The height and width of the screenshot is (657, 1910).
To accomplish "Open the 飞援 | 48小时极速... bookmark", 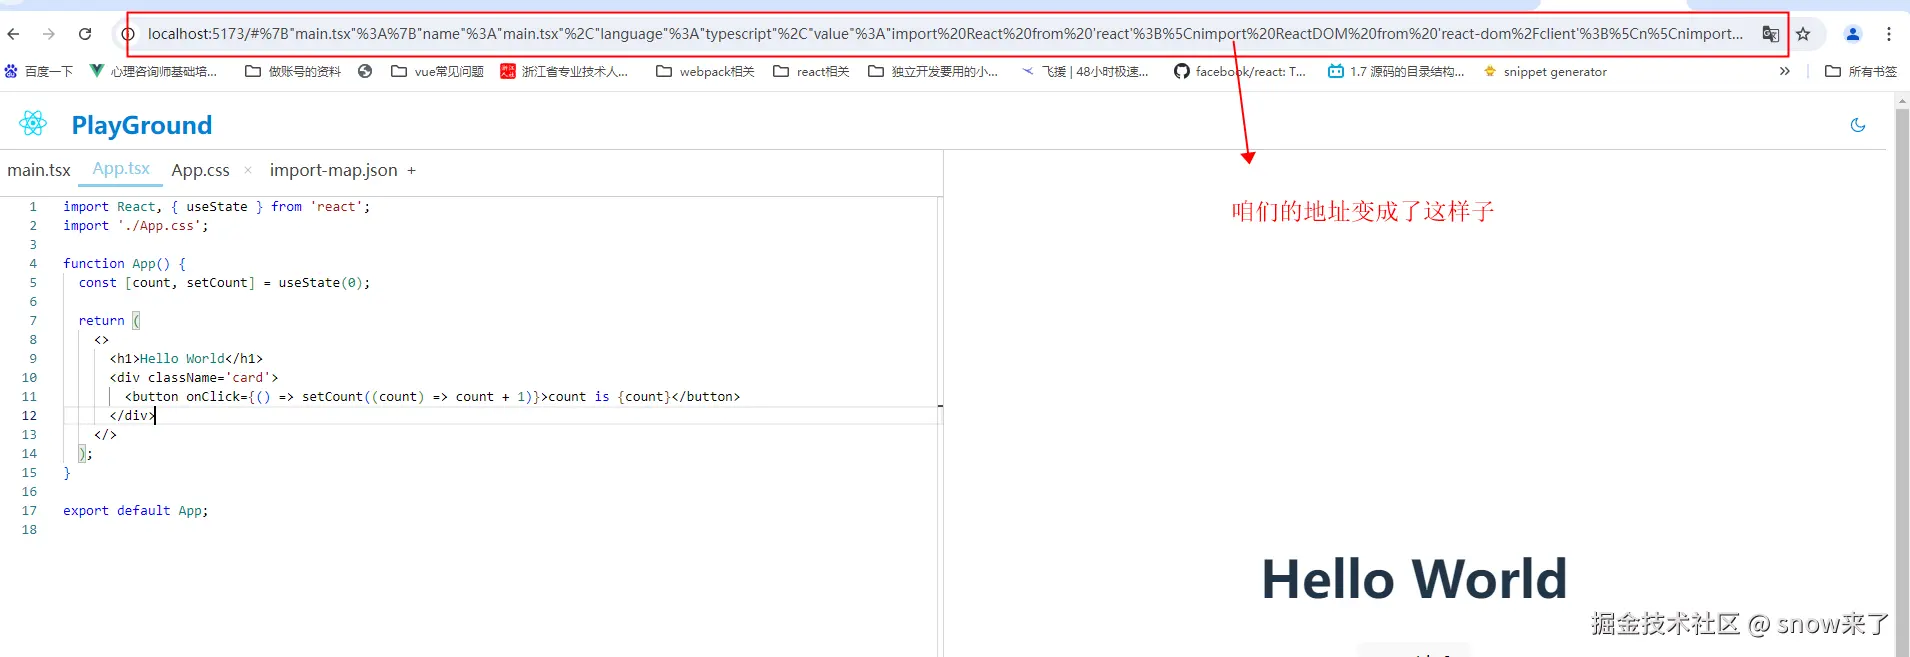I will coord(1085,71).
